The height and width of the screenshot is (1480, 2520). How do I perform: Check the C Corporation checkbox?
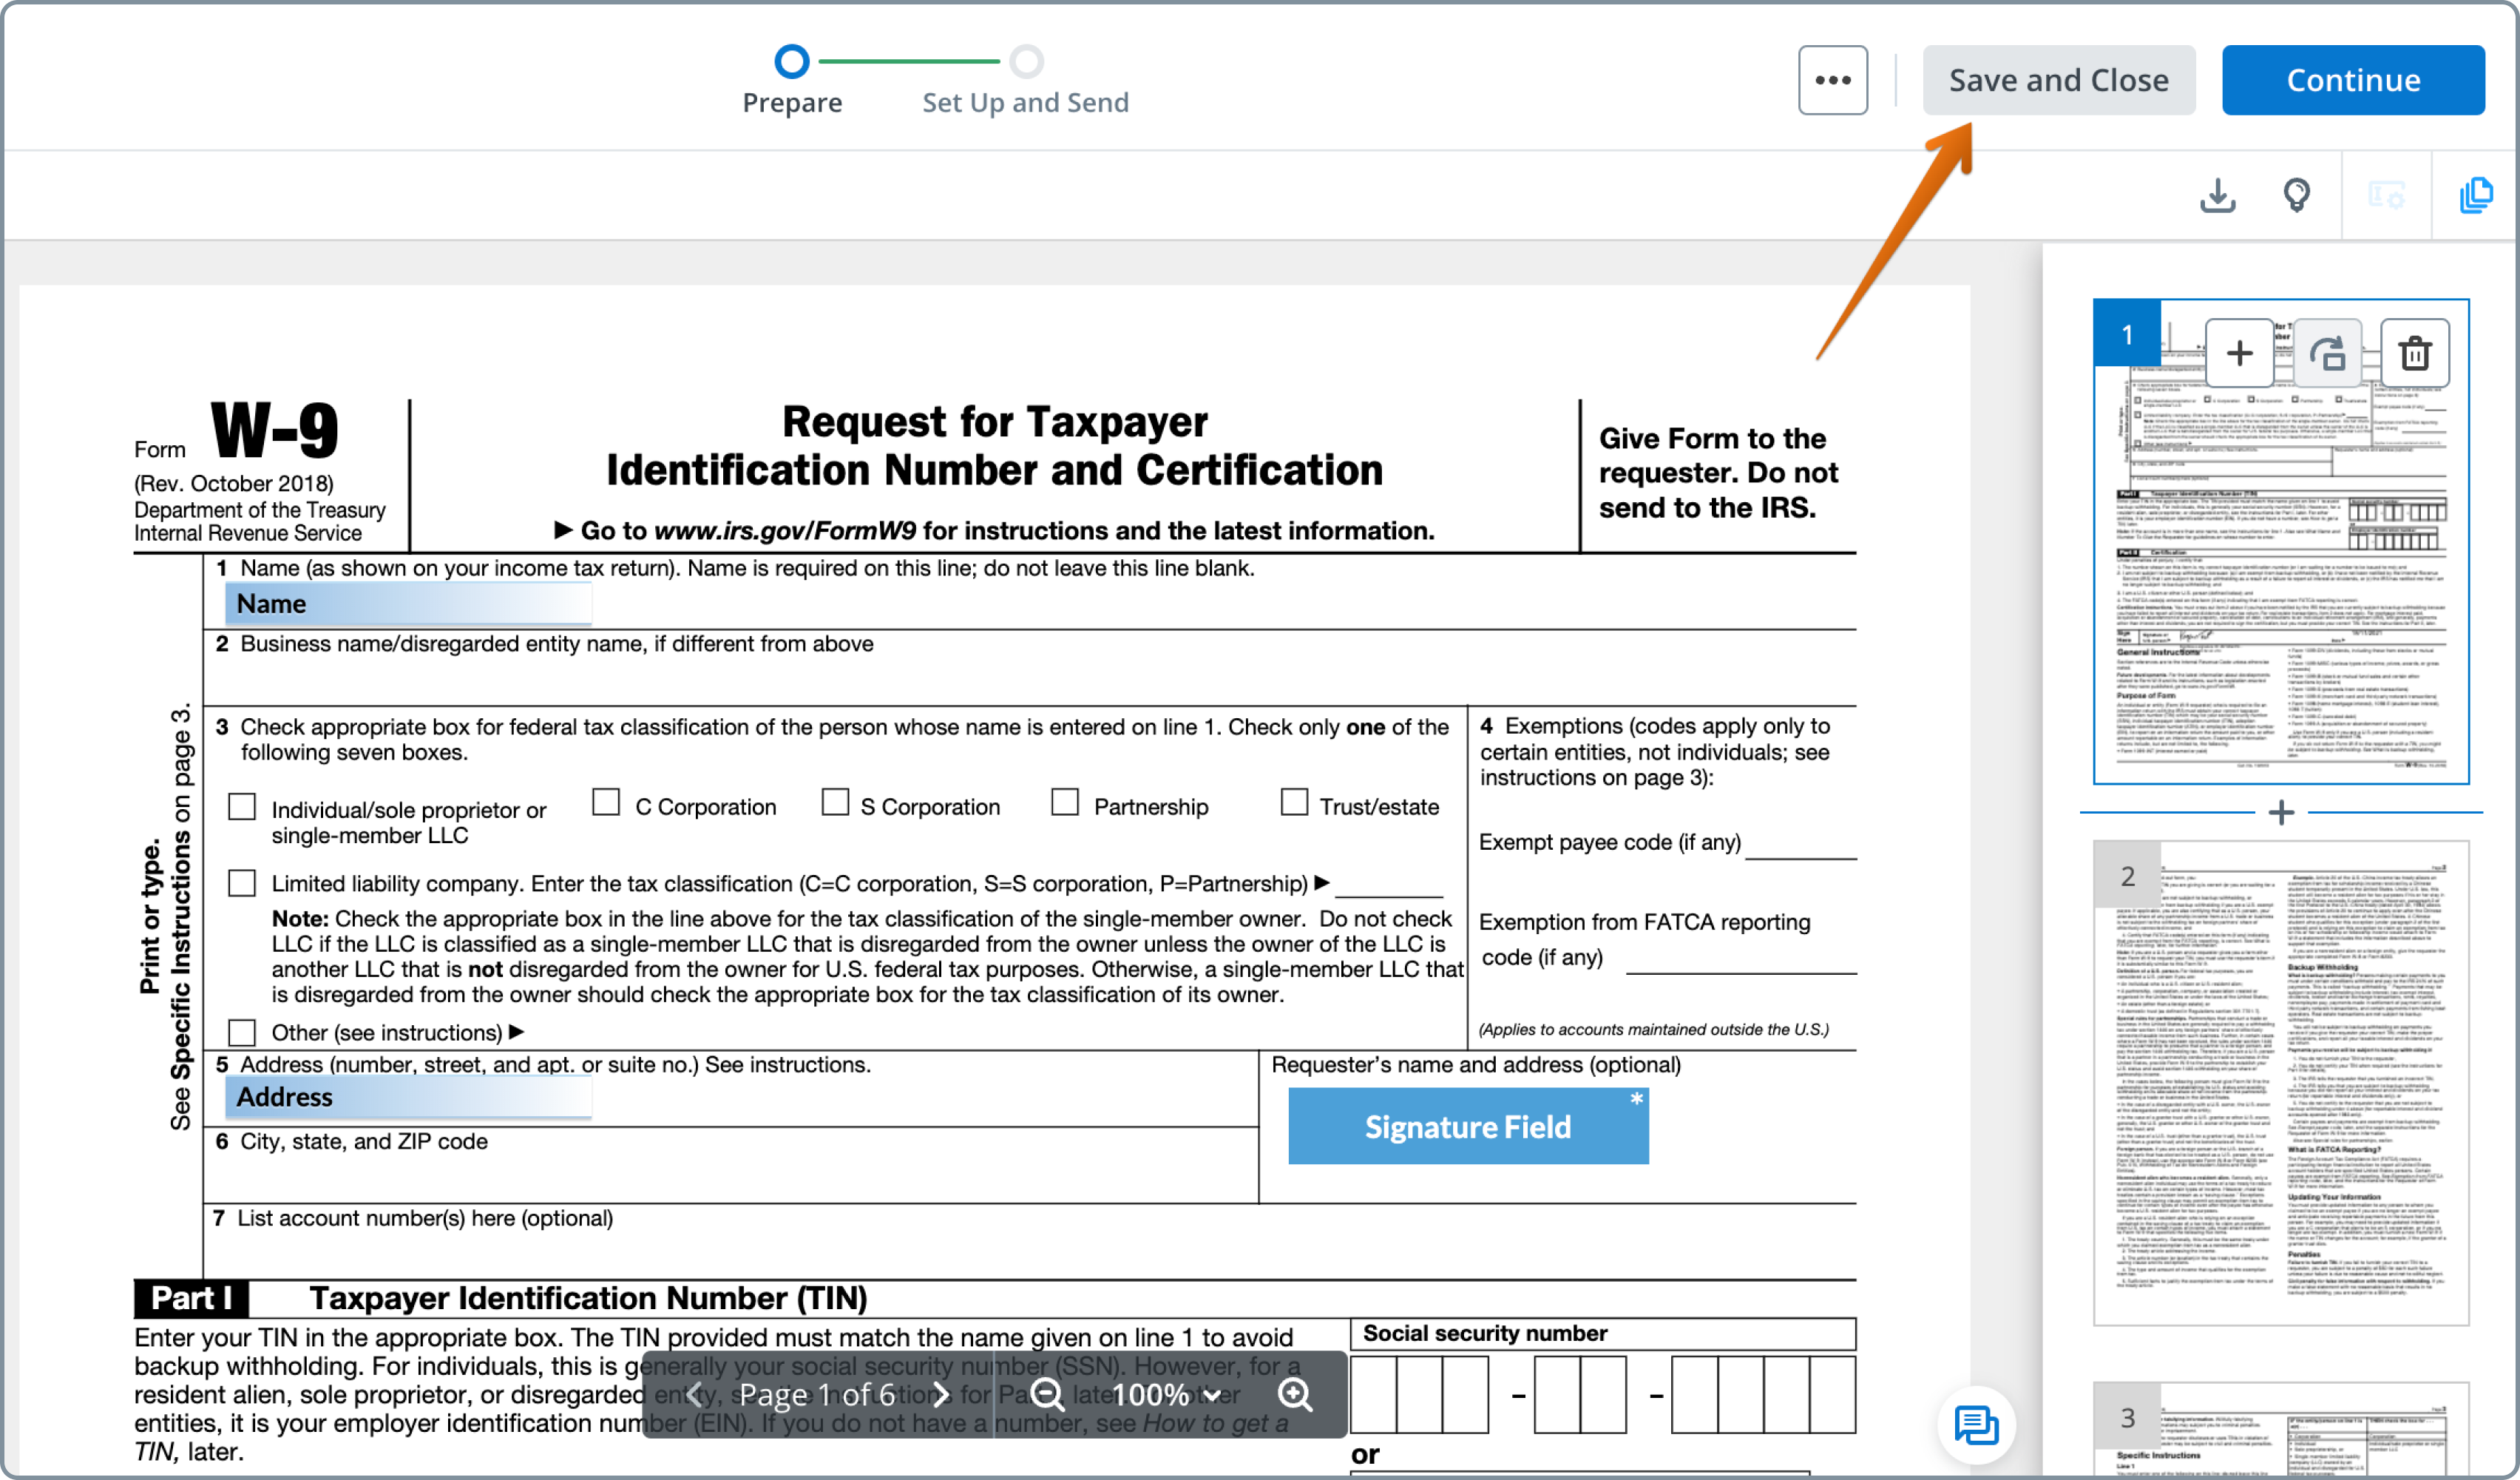coord(606,802)
